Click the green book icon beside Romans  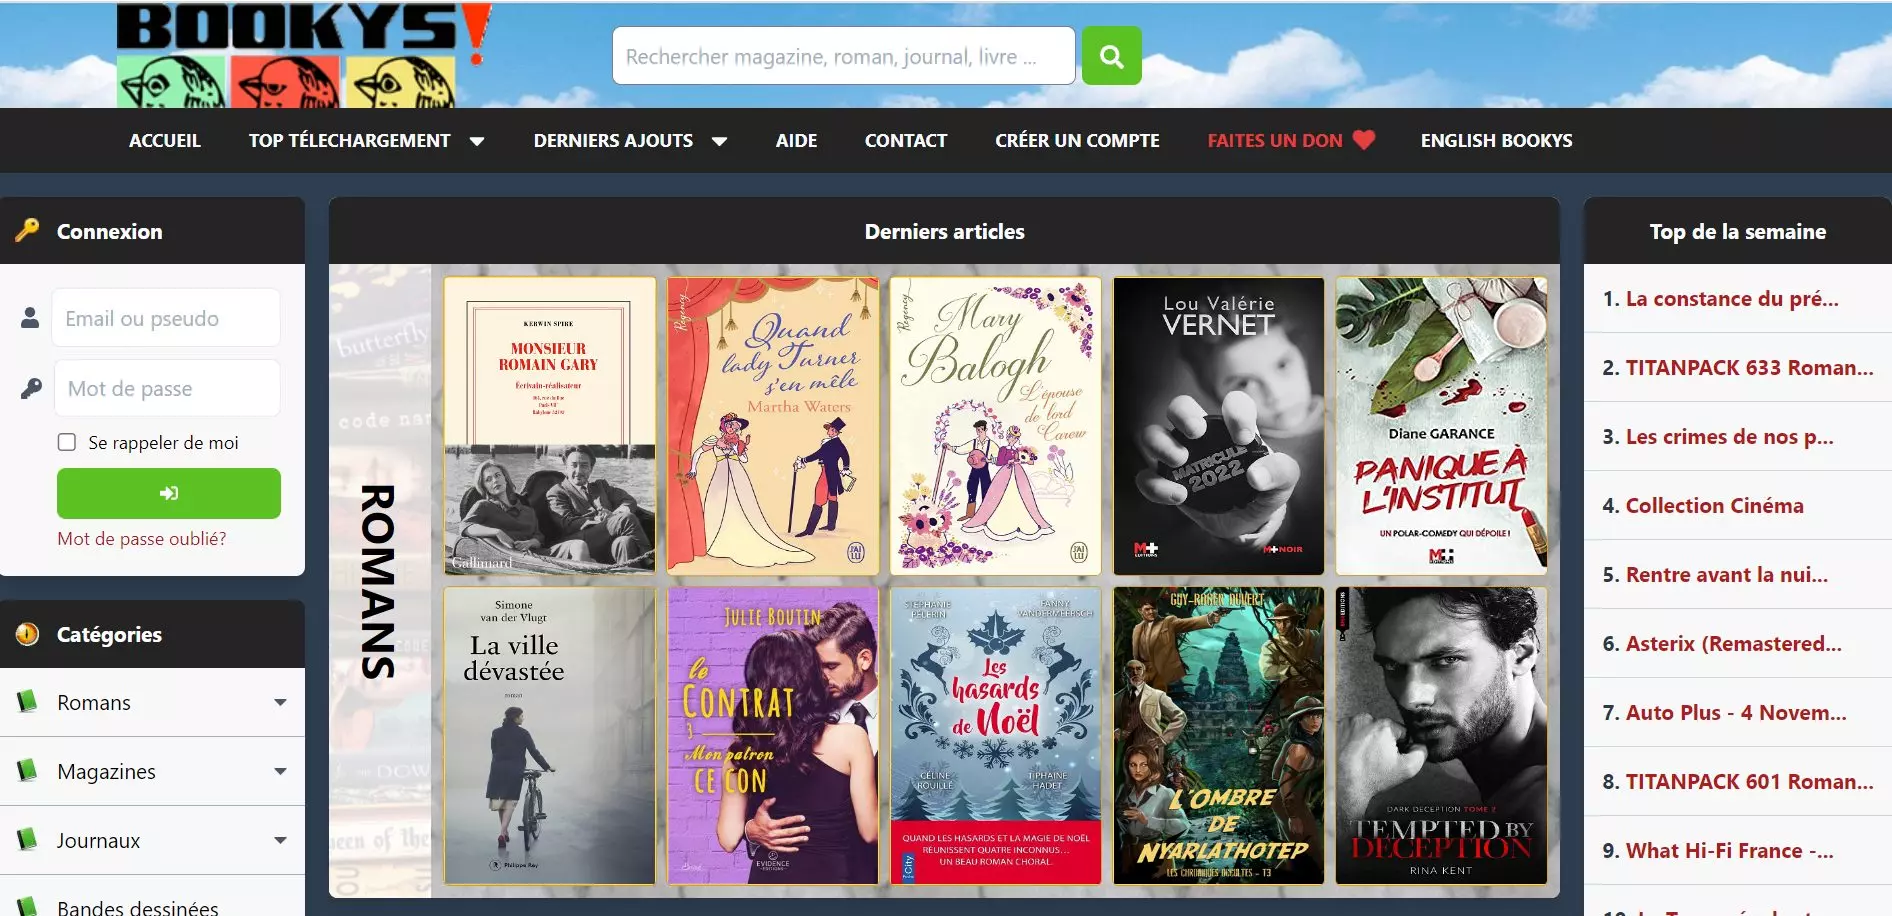pyautogui.click(x=27, y=701)
